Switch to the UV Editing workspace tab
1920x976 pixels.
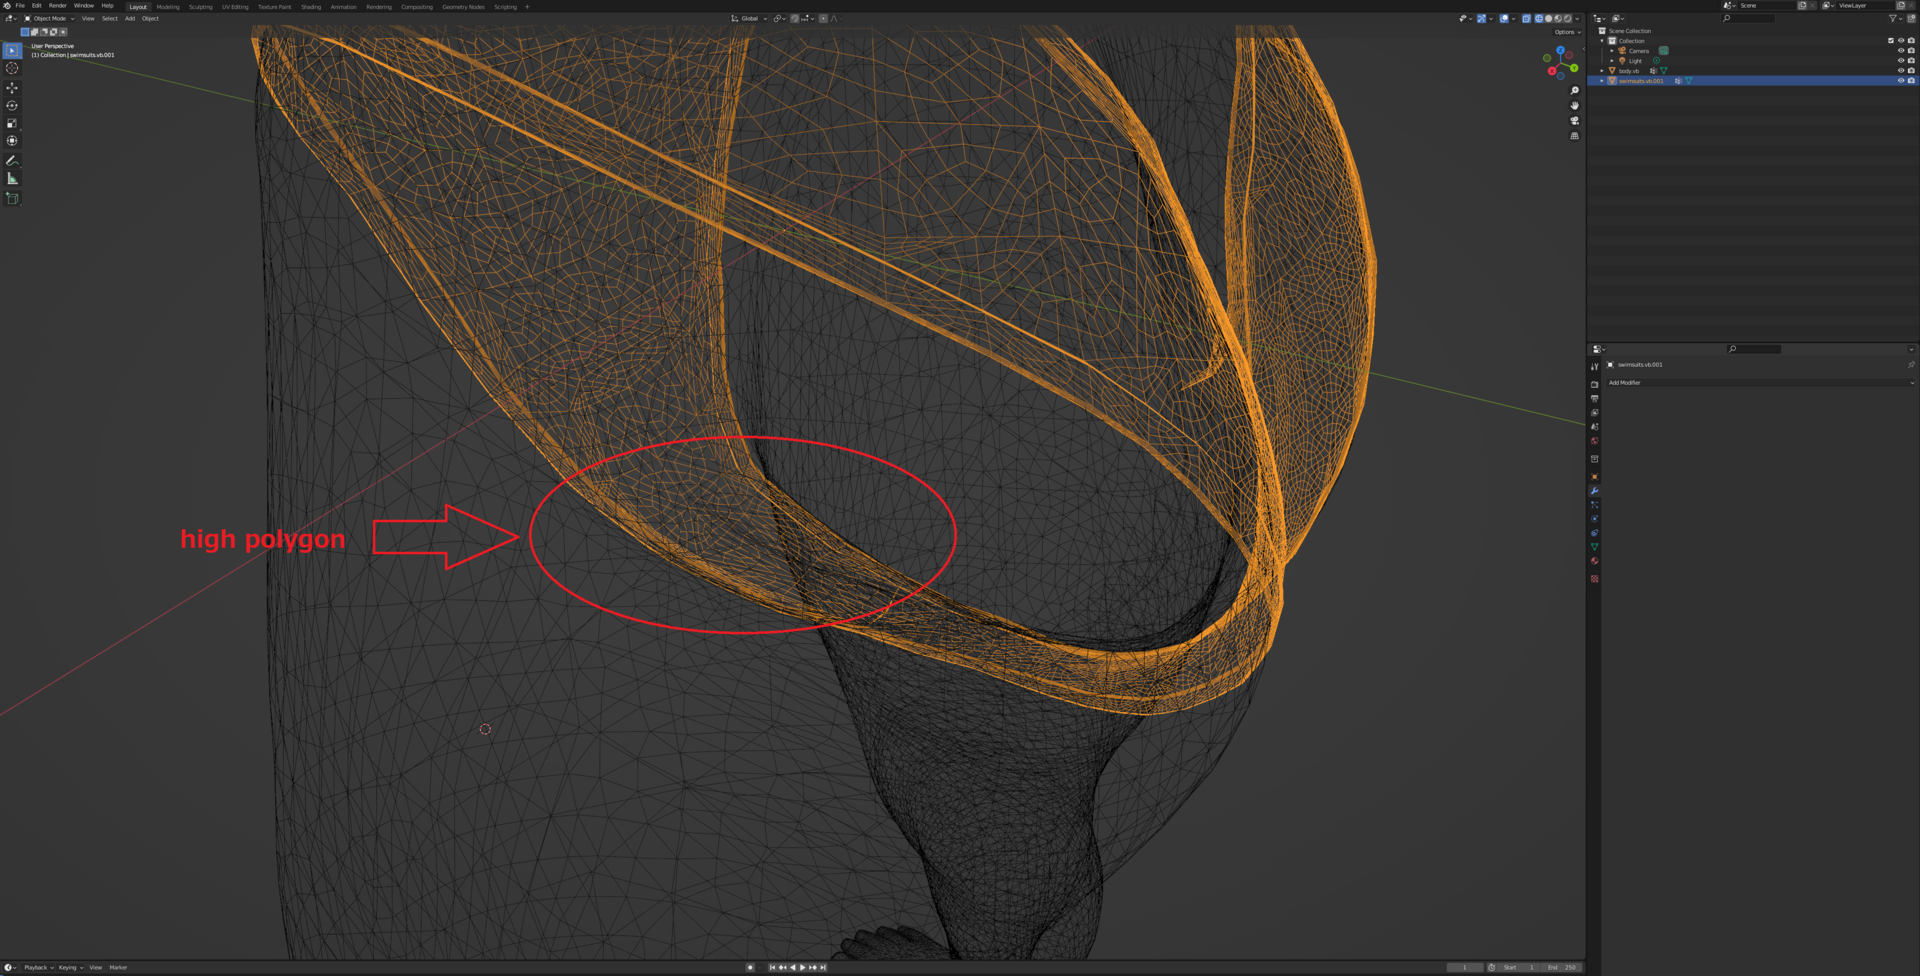tap(235, 7)
